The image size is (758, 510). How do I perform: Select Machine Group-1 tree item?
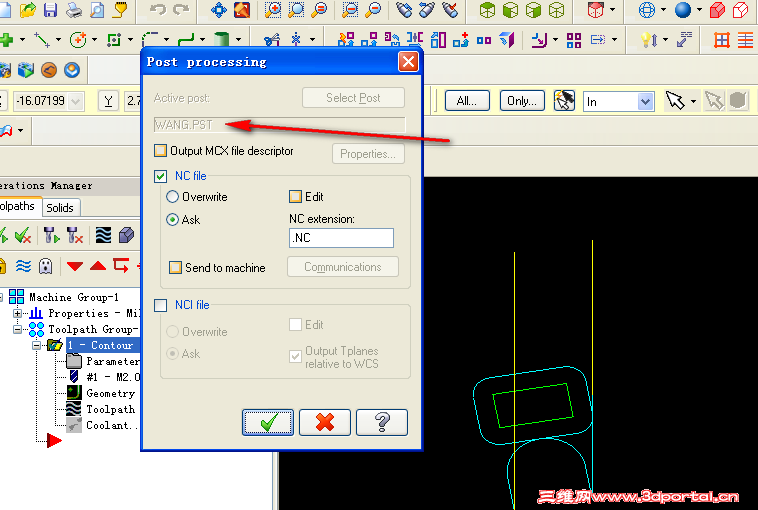click(73, 297)
